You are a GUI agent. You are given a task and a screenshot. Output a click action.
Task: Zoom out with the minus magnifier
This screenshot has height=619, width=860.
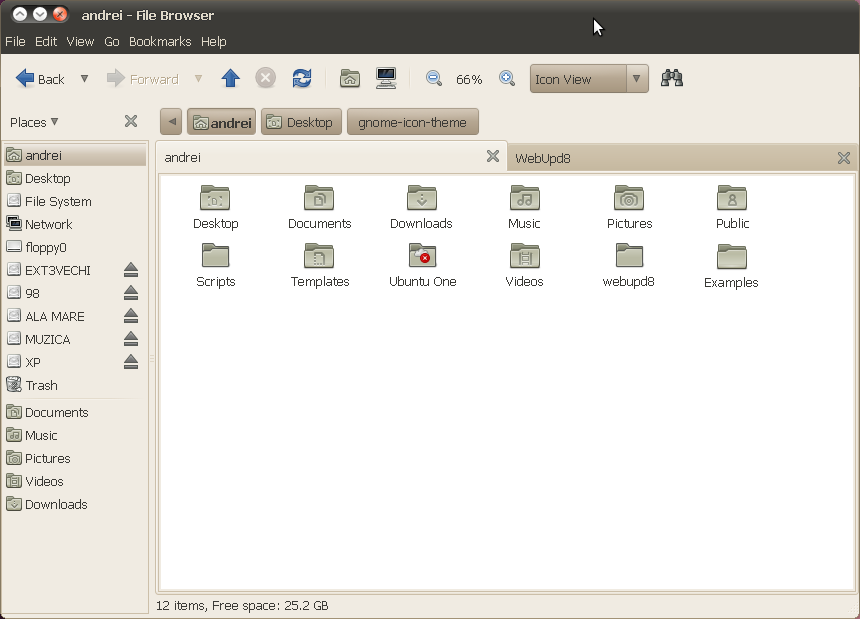[x=433, y=78]
